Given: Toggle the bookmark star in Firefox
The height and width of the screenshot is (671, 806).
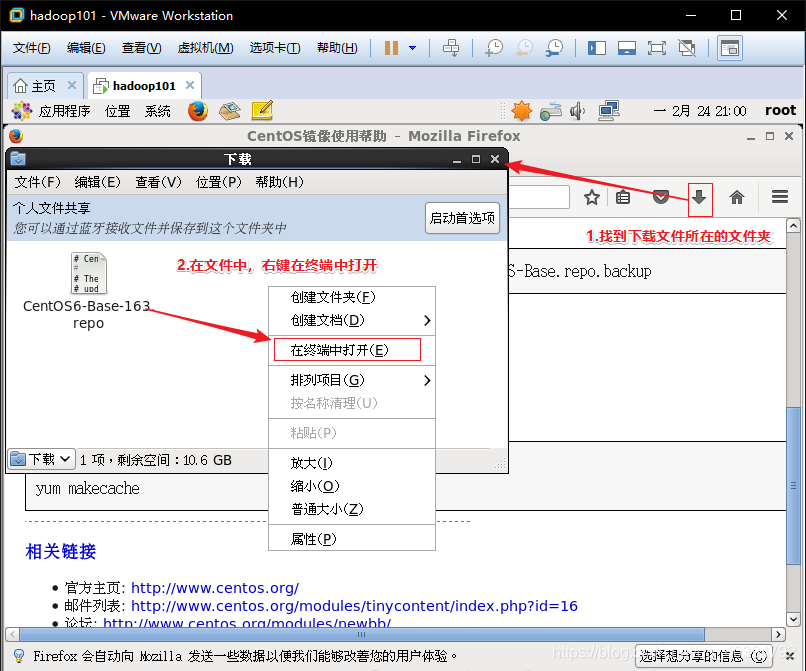Looking at the screenshot, I should tap(591, 198).
